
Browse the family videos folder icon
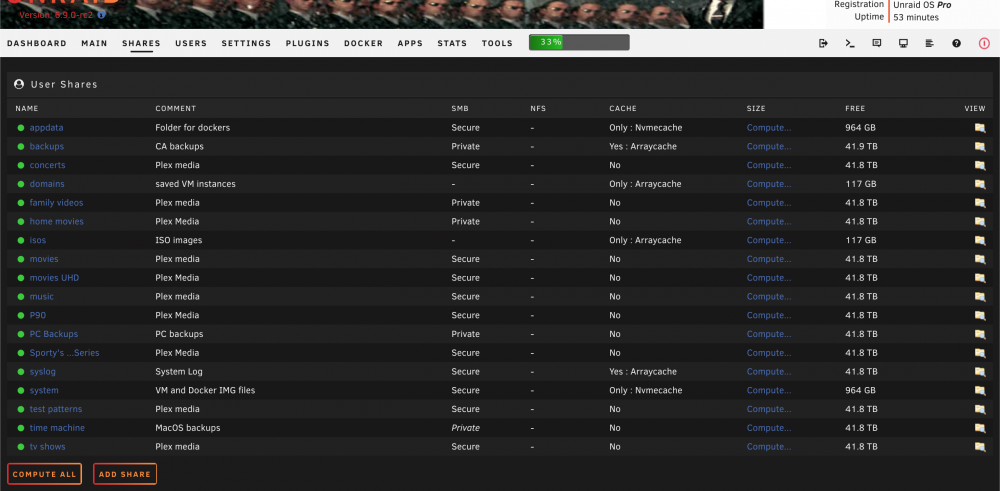(980, 203)
